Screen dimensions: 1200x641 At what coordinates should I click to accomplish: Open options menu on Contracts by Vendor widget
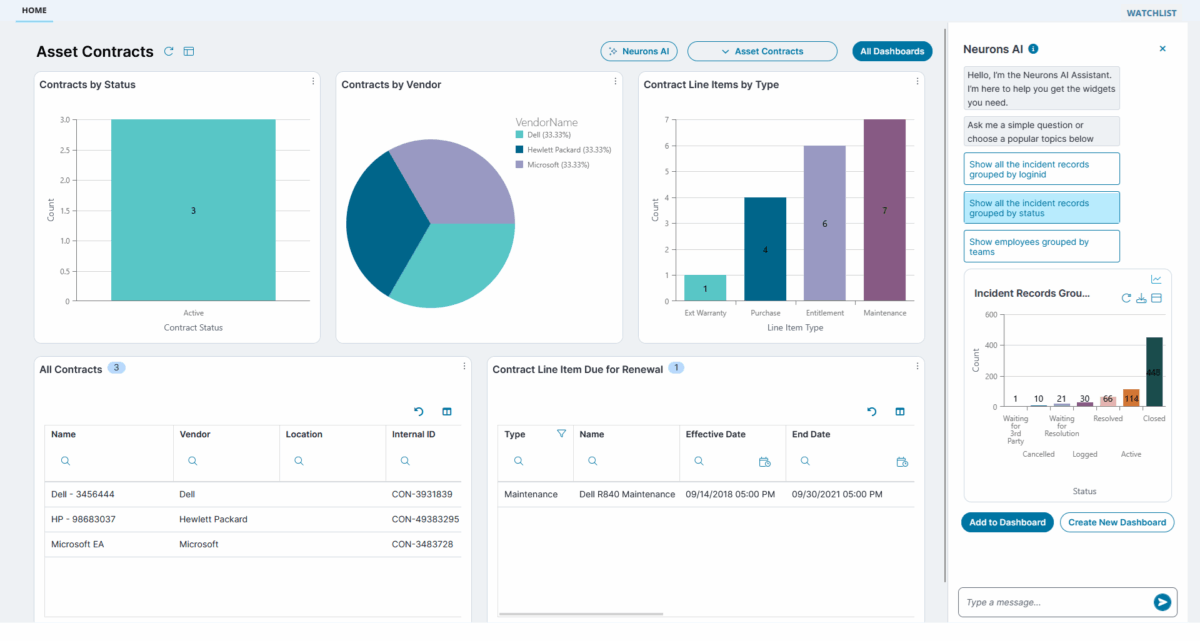(x=614, y=84)
